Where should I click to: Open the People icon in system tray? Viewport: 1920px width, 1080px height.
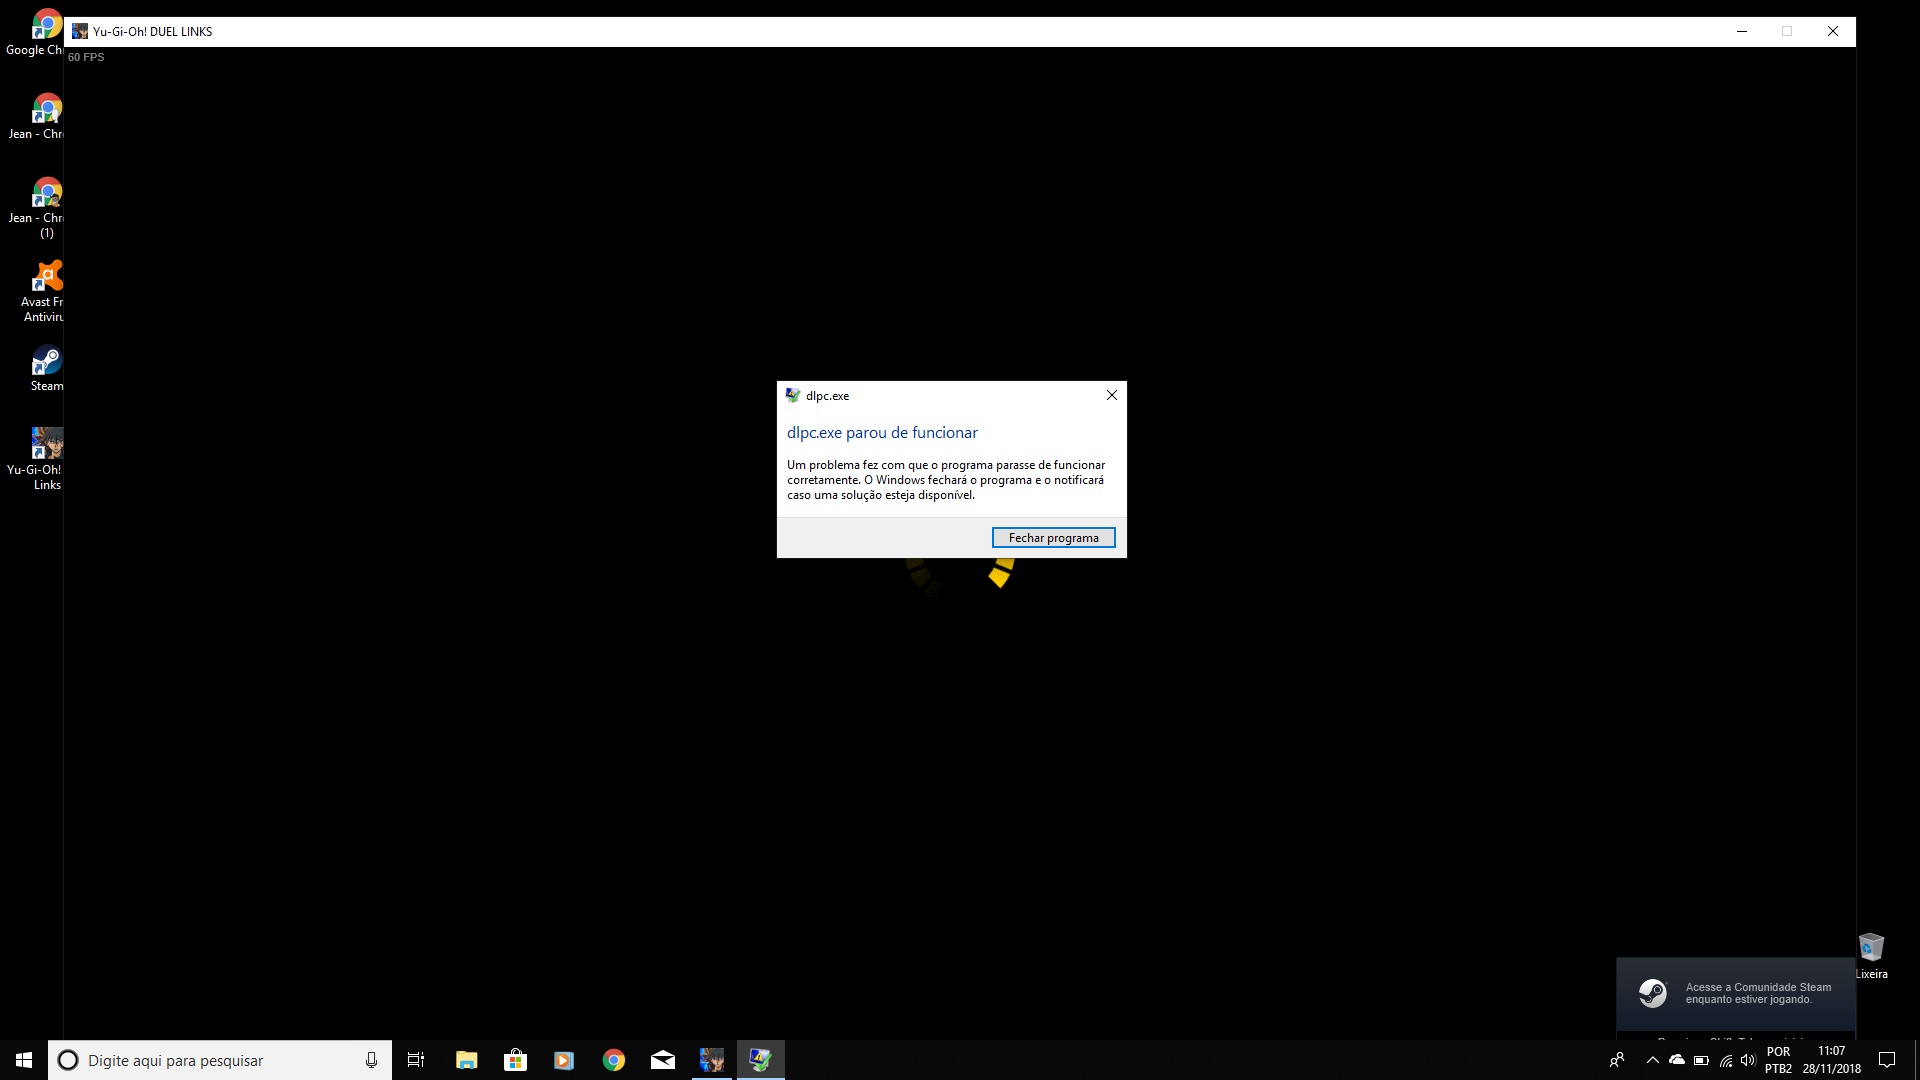[1617, 1060]
